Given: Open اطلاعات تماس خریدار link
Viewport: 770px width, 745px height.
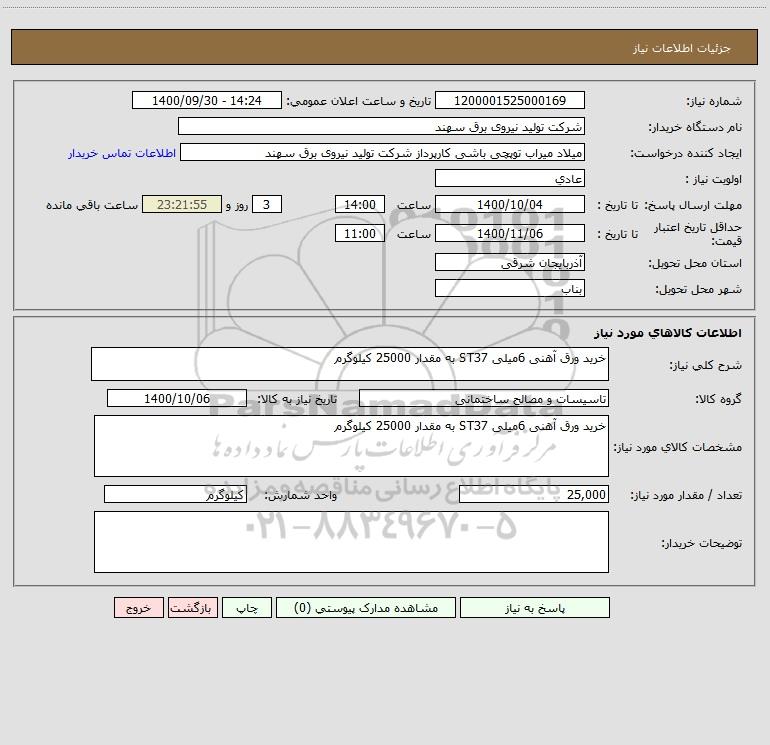Looking at the screenshot, I should (122, 153).
